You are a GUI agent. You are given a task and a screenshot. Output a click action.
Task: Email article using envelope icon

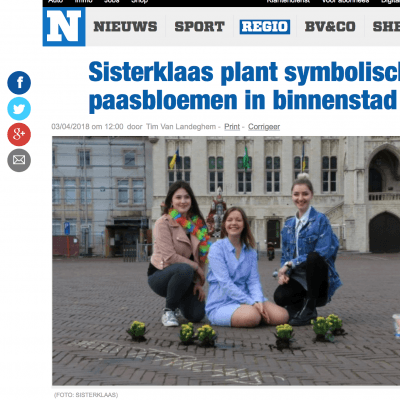pos(19,160)
